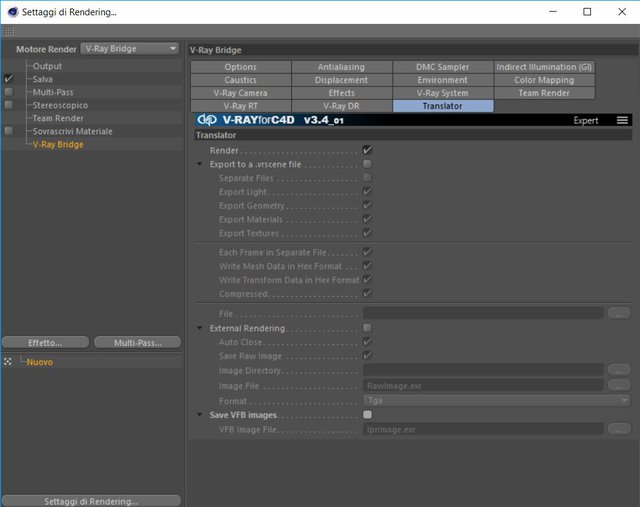This screenshot has height=507, width=640.
Task: Switch to the Antialiasing tab
Action: click(342, 67)
